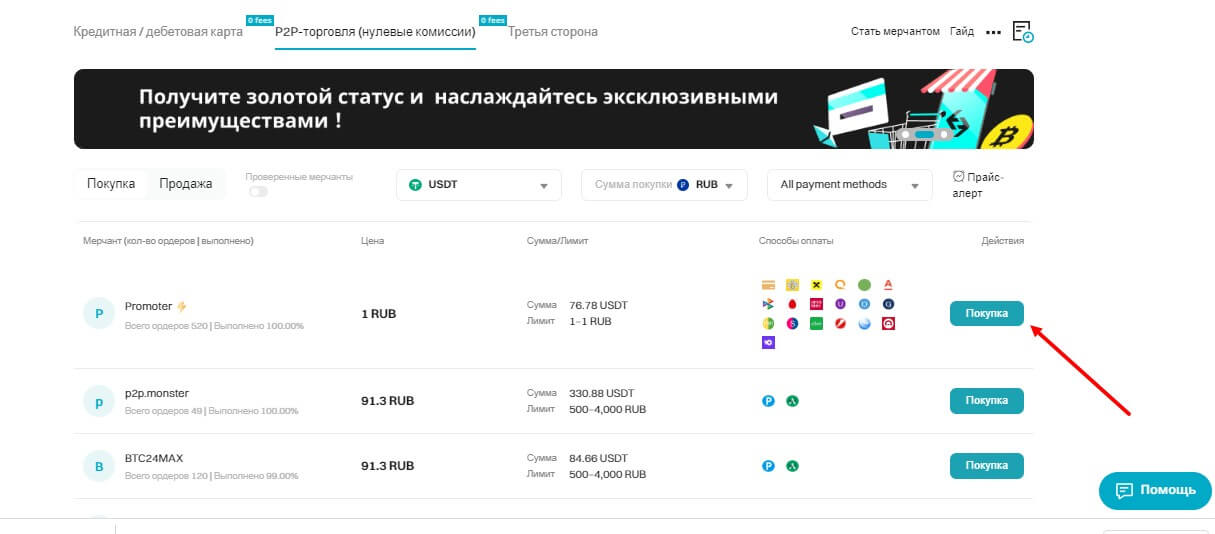Switch to Продажа sell mode
Image resolution: width=1215 pixels, height=534 pixels.
pyautogui.click(x=186, y=184)
